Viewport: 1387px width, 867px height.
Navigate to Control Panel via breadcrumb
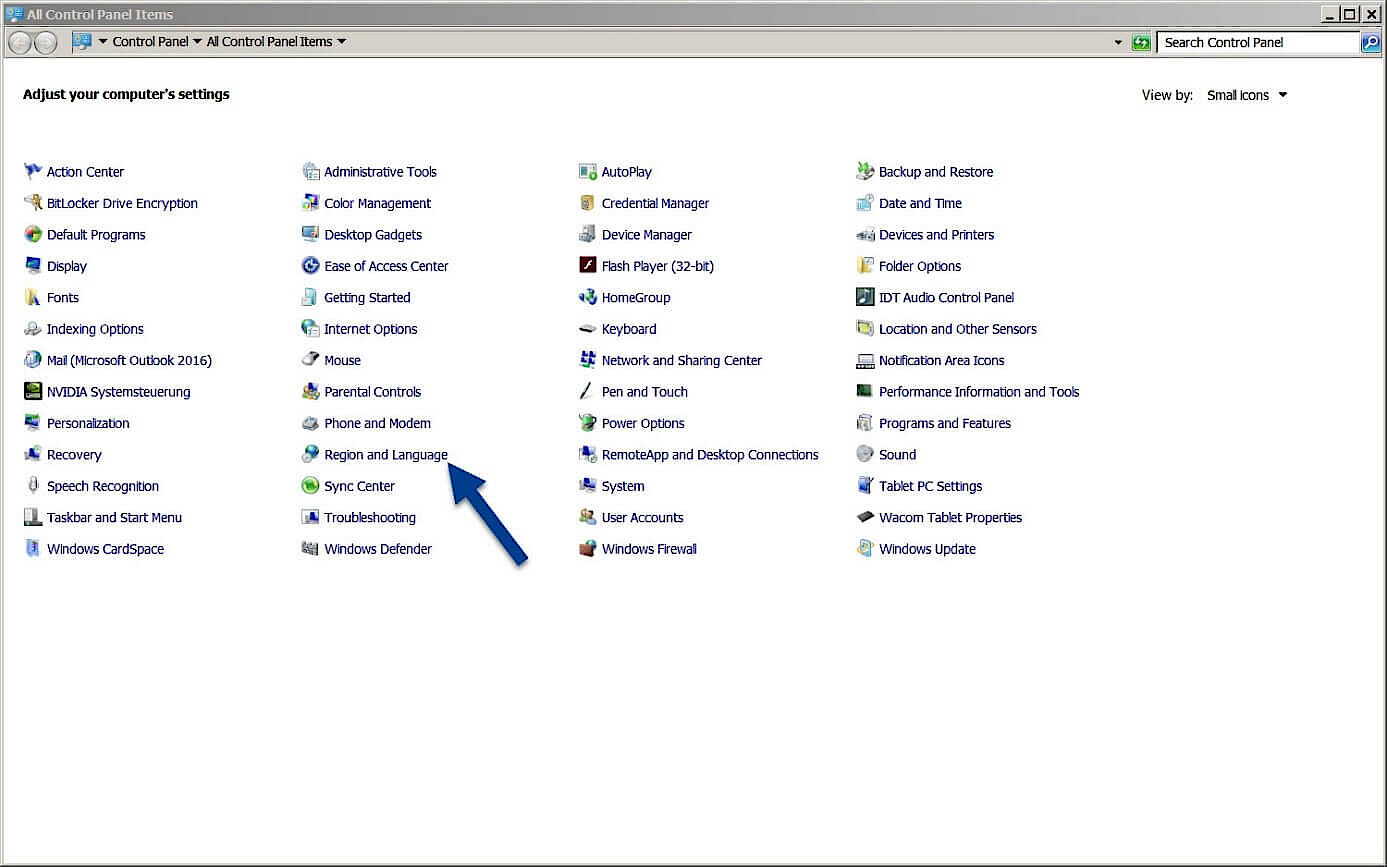click(148, 41)
